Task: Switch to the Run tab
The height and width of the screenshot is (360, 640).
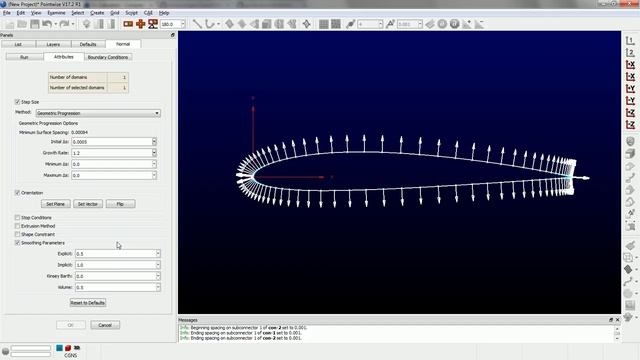Action: click(x=24, y=57)
